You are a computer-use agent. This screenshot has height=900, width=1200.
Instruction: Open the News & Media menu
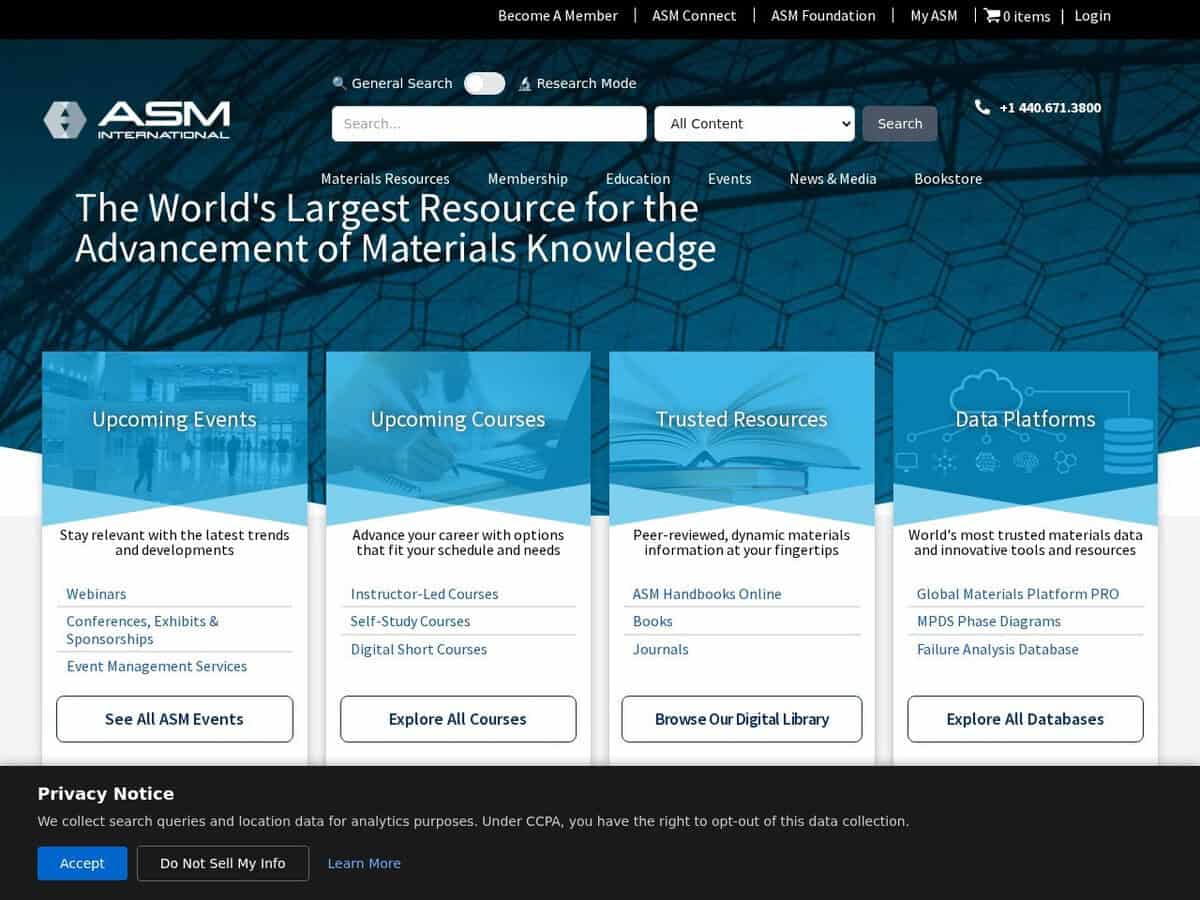coord(833,179)
